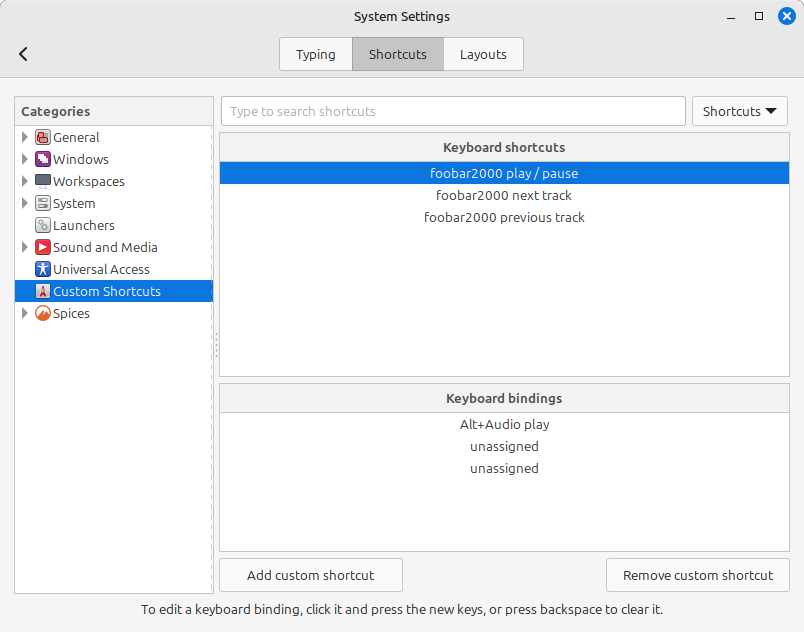Go back with the left arrow

23,54
